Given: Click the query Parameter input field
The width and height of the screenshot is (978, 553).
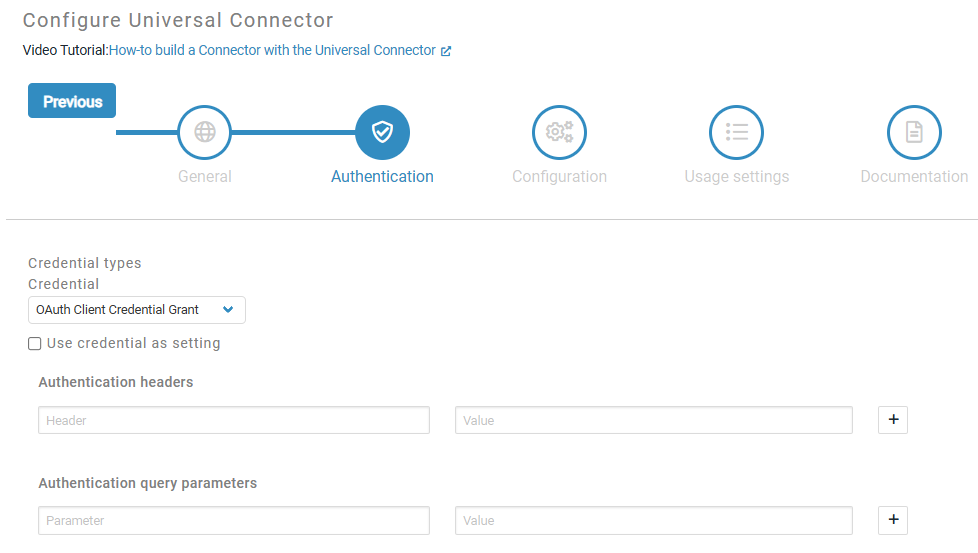Looking at the screenshot, I should [x=234, y=520].
